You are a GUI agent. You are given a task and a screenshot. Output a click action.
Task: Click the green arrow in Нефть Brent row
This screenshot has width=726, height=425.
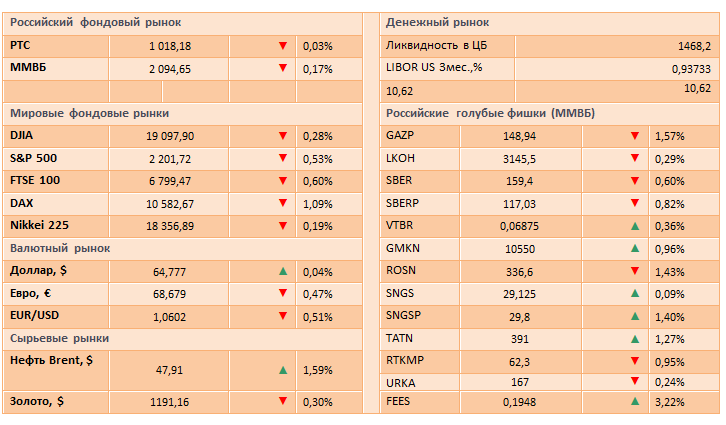pos(283,370)
